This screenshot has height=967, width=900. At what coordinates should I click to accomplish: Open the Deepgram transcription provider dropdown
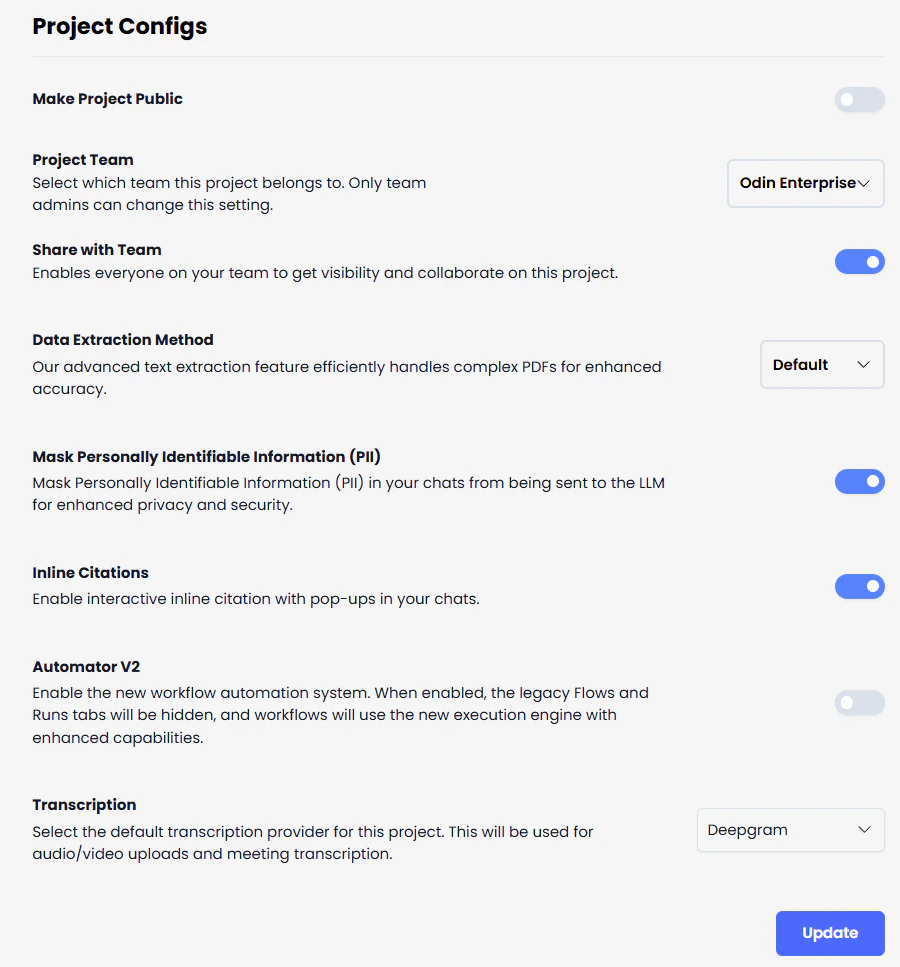(790, 830)
